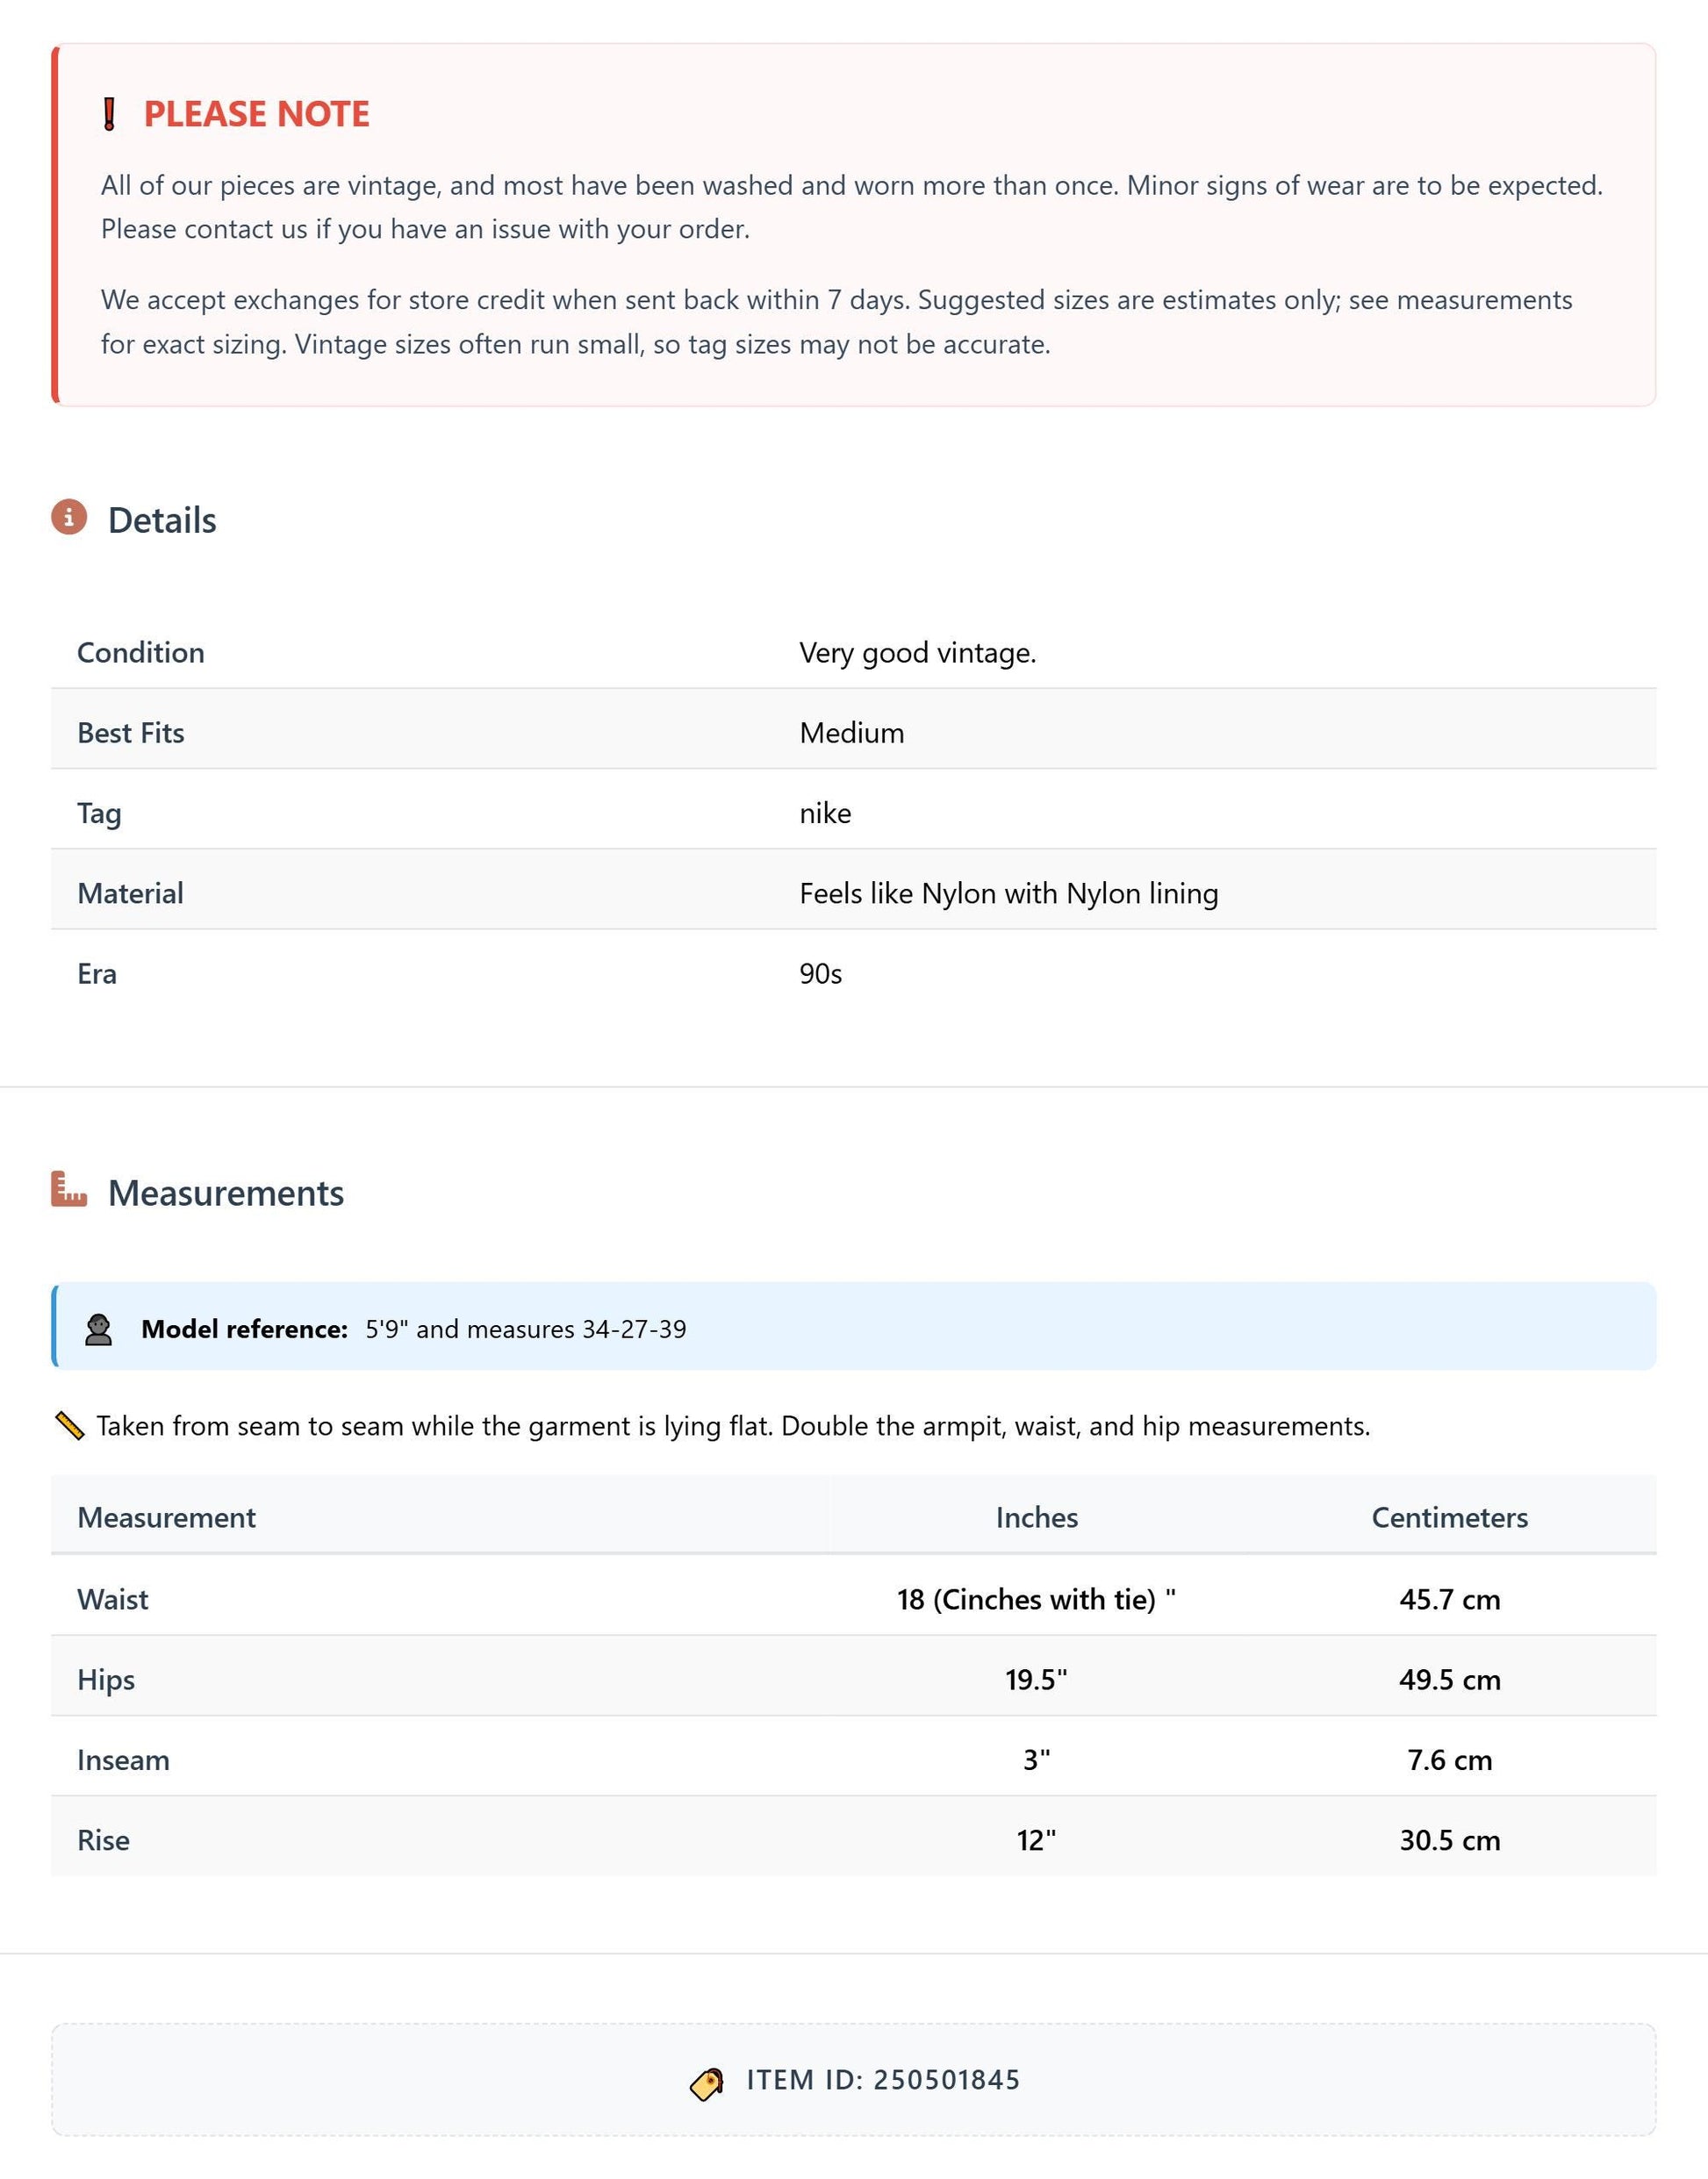Select the Centimeters column header
The height and width of the screenshot is (2179, 1708).
point(1449,1518)
